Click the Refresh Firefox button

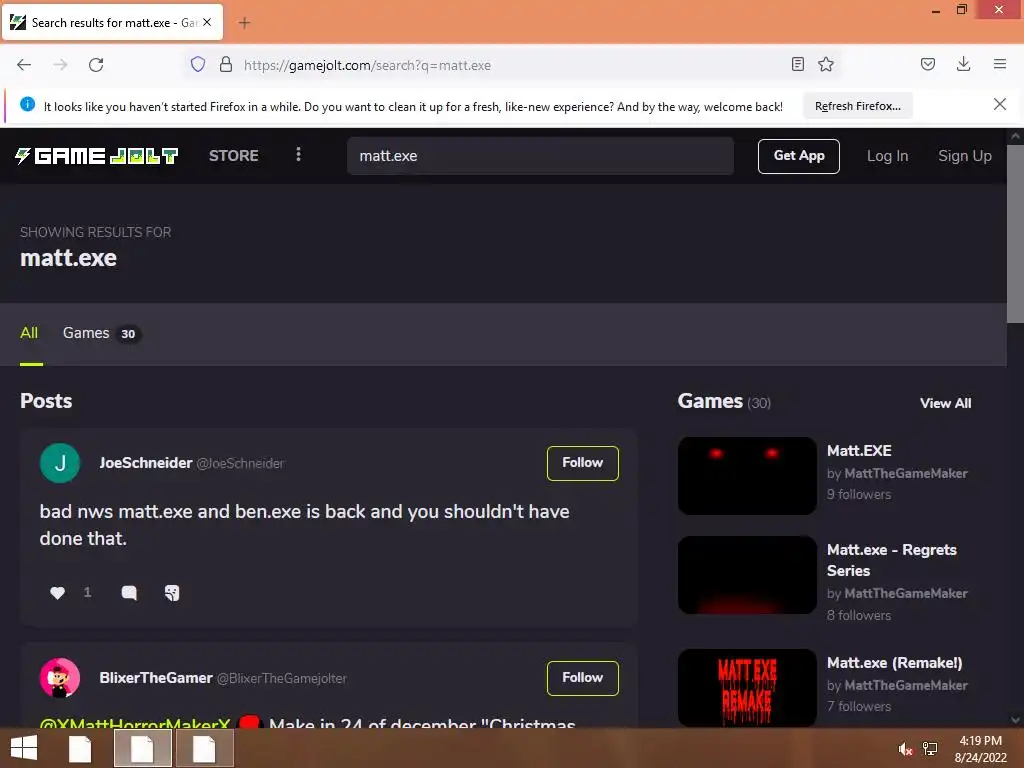857,106
